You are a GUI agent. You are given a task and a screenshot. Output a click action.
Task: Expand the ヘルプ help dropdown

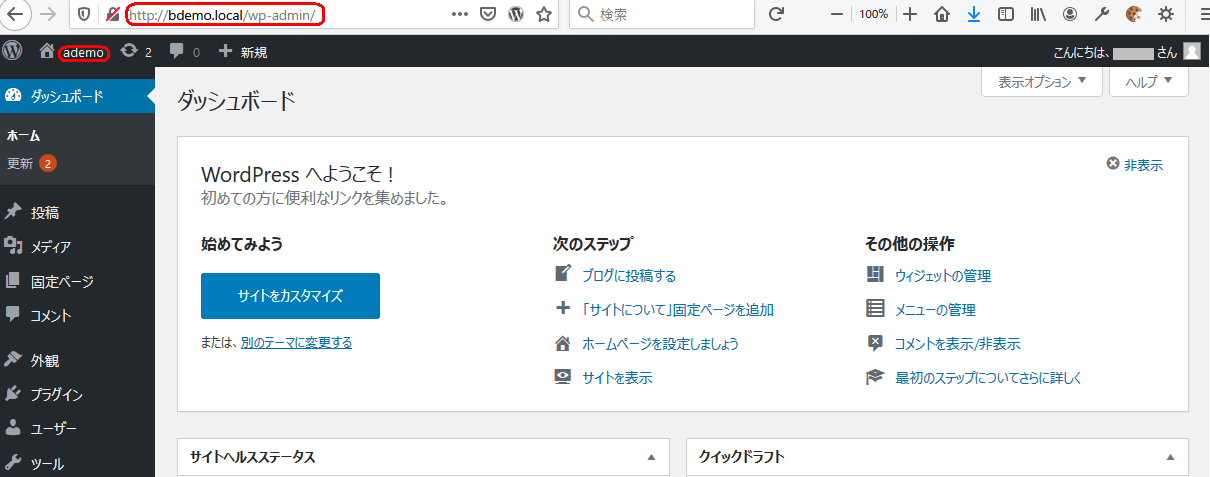pos(1149,82)
